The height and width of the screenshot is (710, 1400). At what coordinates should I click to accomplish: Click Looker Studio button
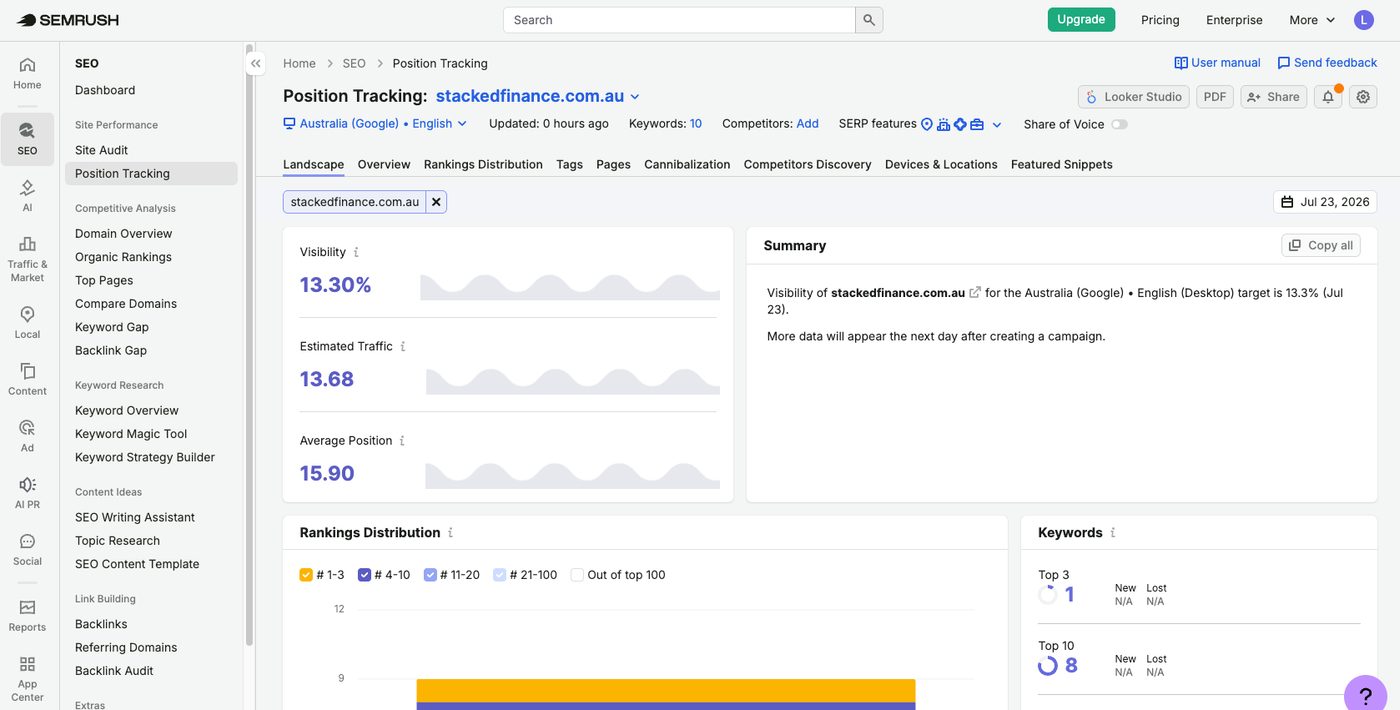(1134, 97)
